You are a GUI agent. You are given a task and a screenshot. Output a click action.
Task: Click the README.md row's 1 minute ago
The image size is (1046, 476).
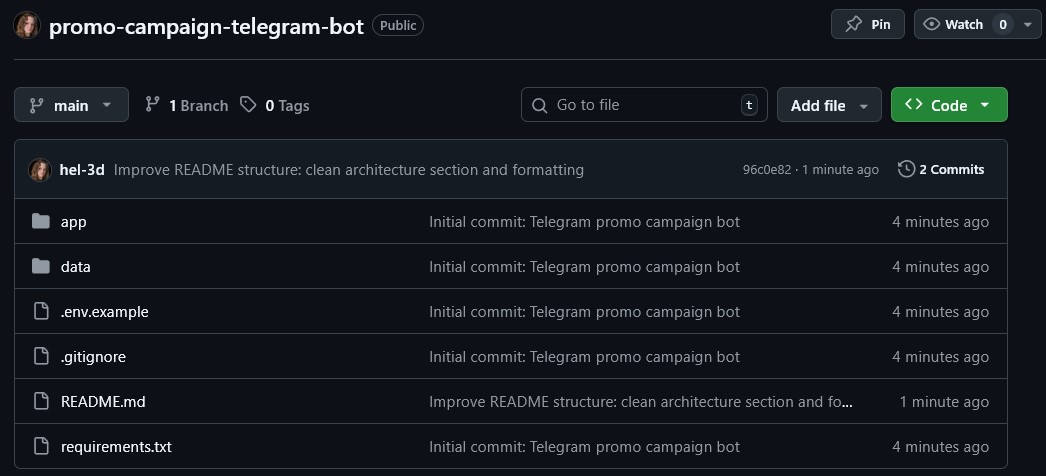[x=944, y=401]
